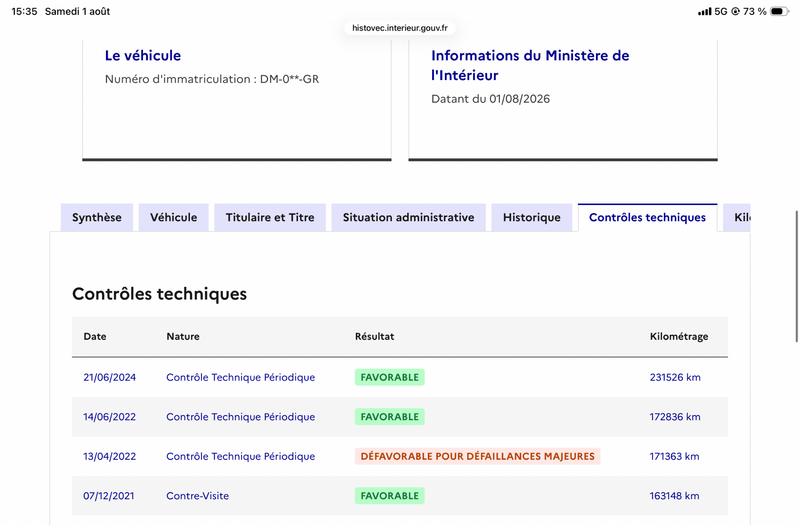Screen dimensions: 800x525
Task: Switch to the Véhicule tab
Action: coord(173,217)
